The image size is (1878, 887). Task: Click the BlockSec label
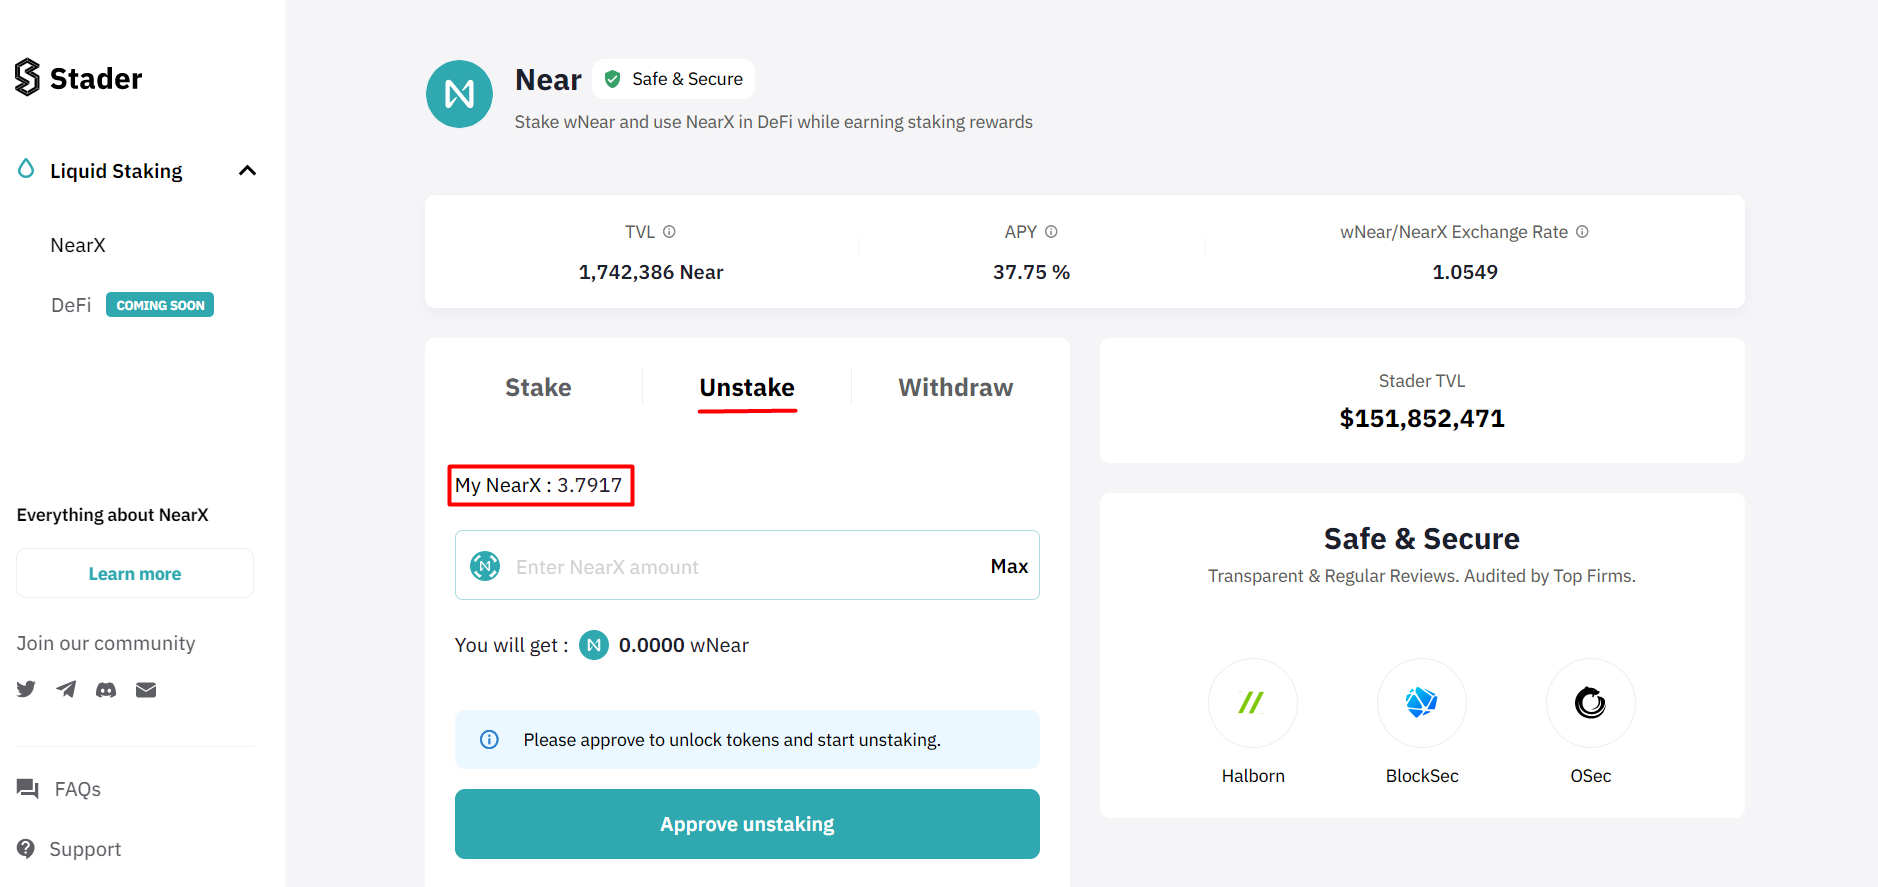tap(1422, 776)
